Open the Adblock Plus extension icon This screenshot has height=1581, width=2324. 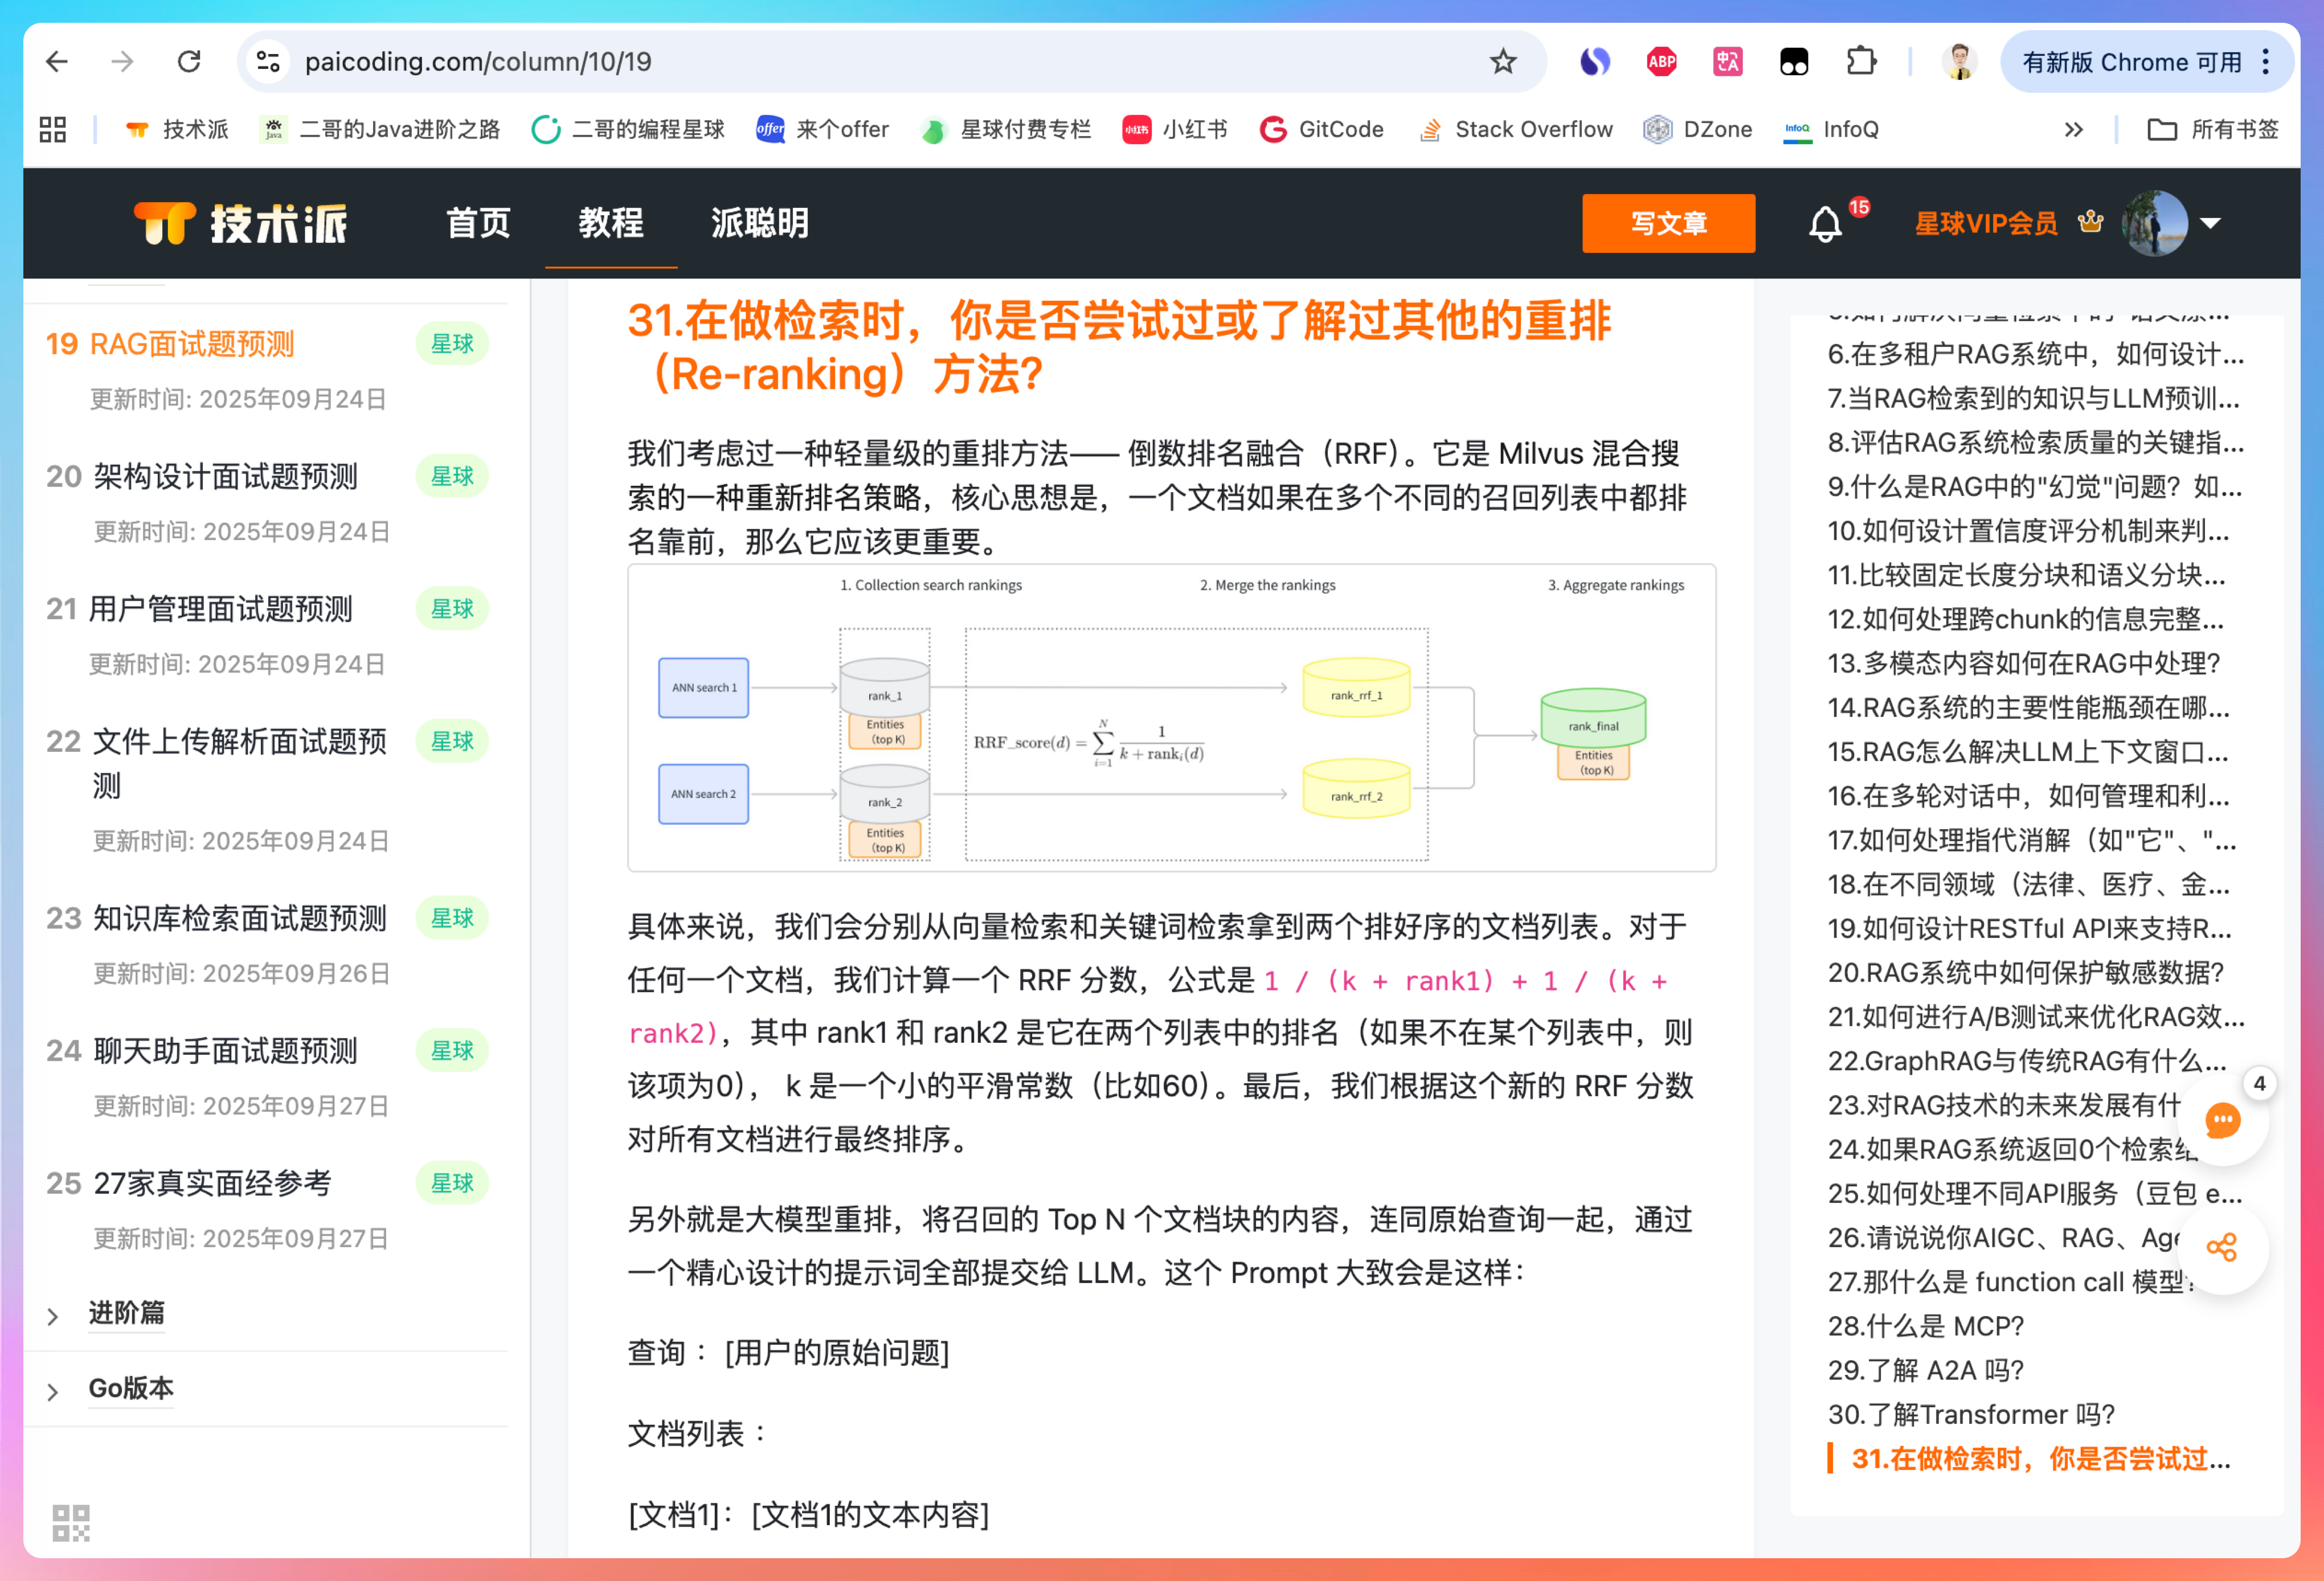[x=1660, y=61]
